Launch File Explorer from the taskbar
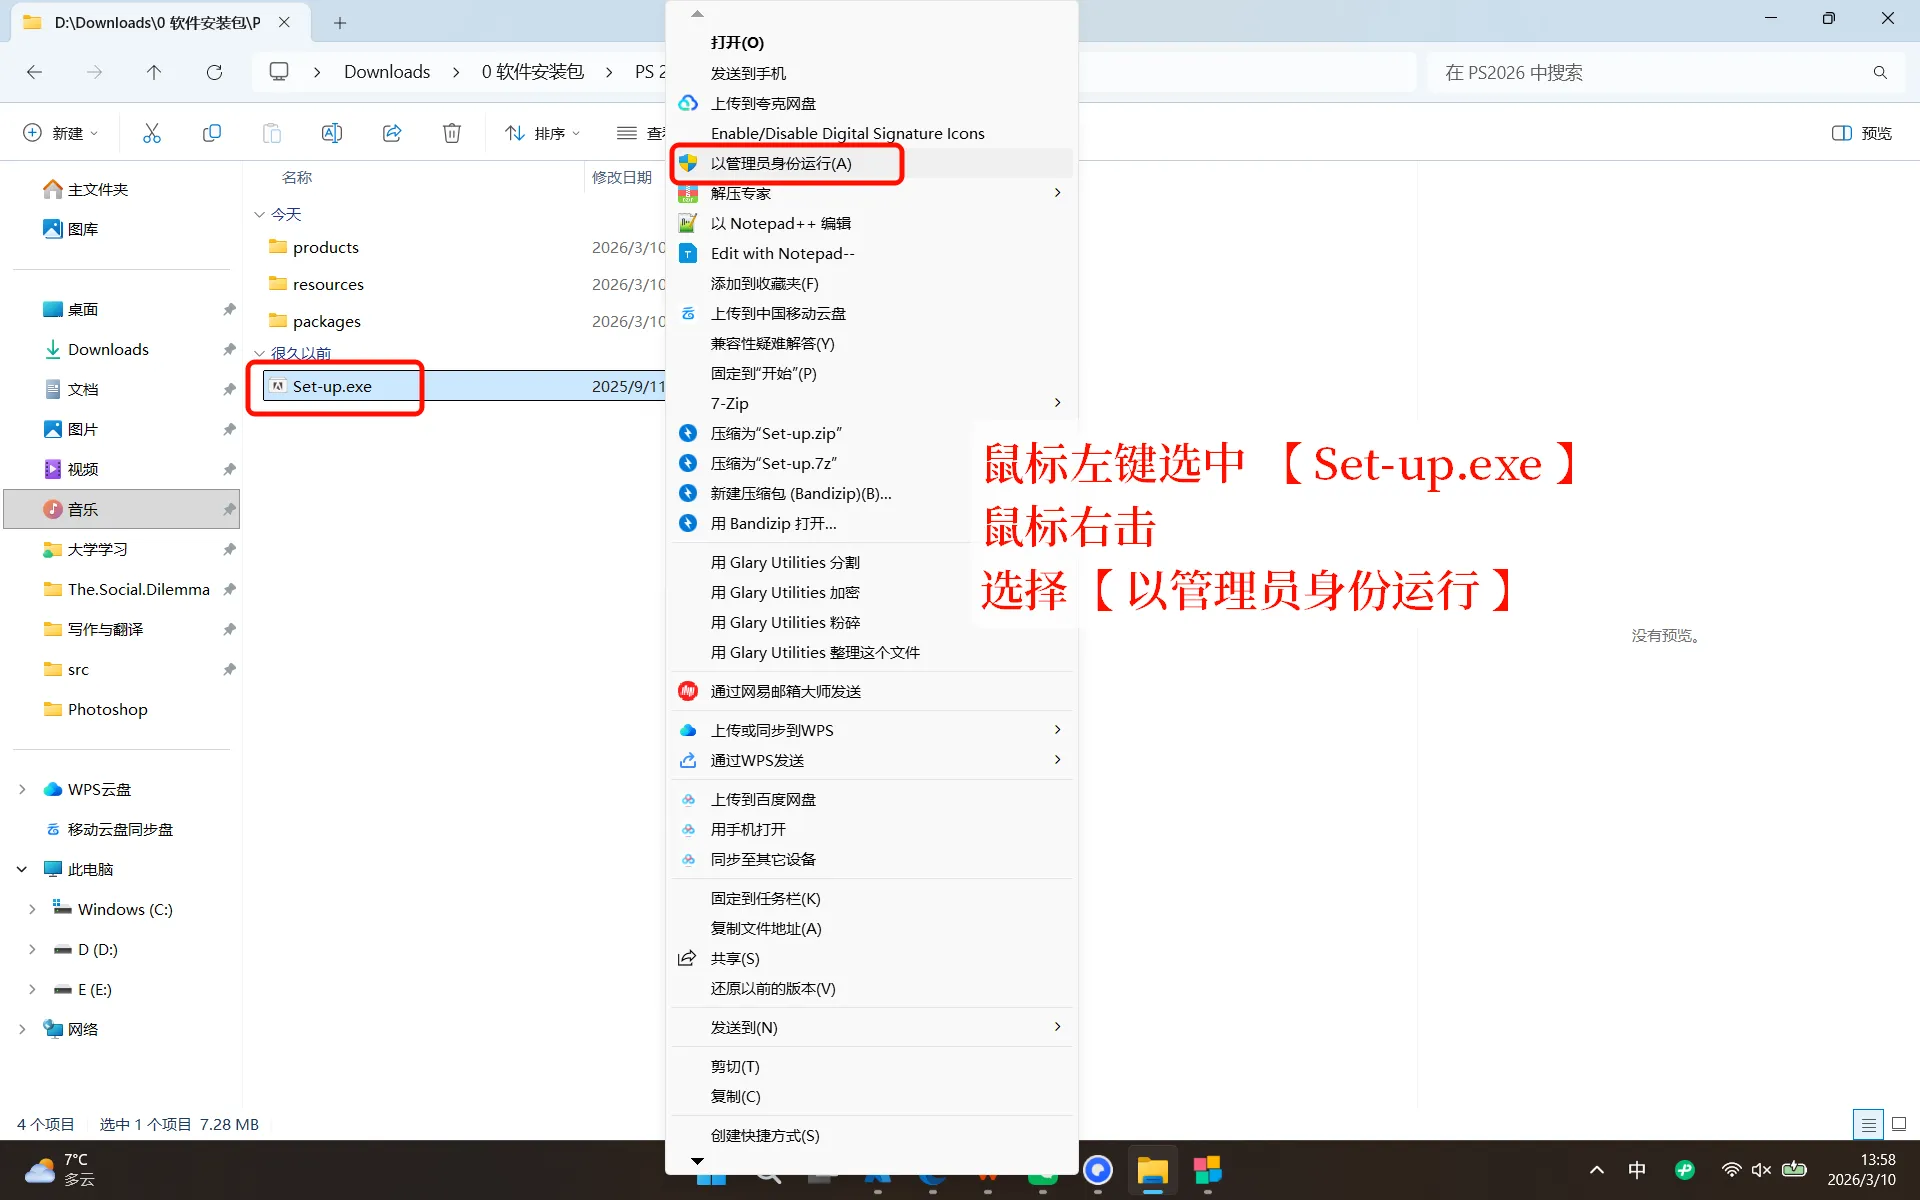 [x=1152, y=1170]
